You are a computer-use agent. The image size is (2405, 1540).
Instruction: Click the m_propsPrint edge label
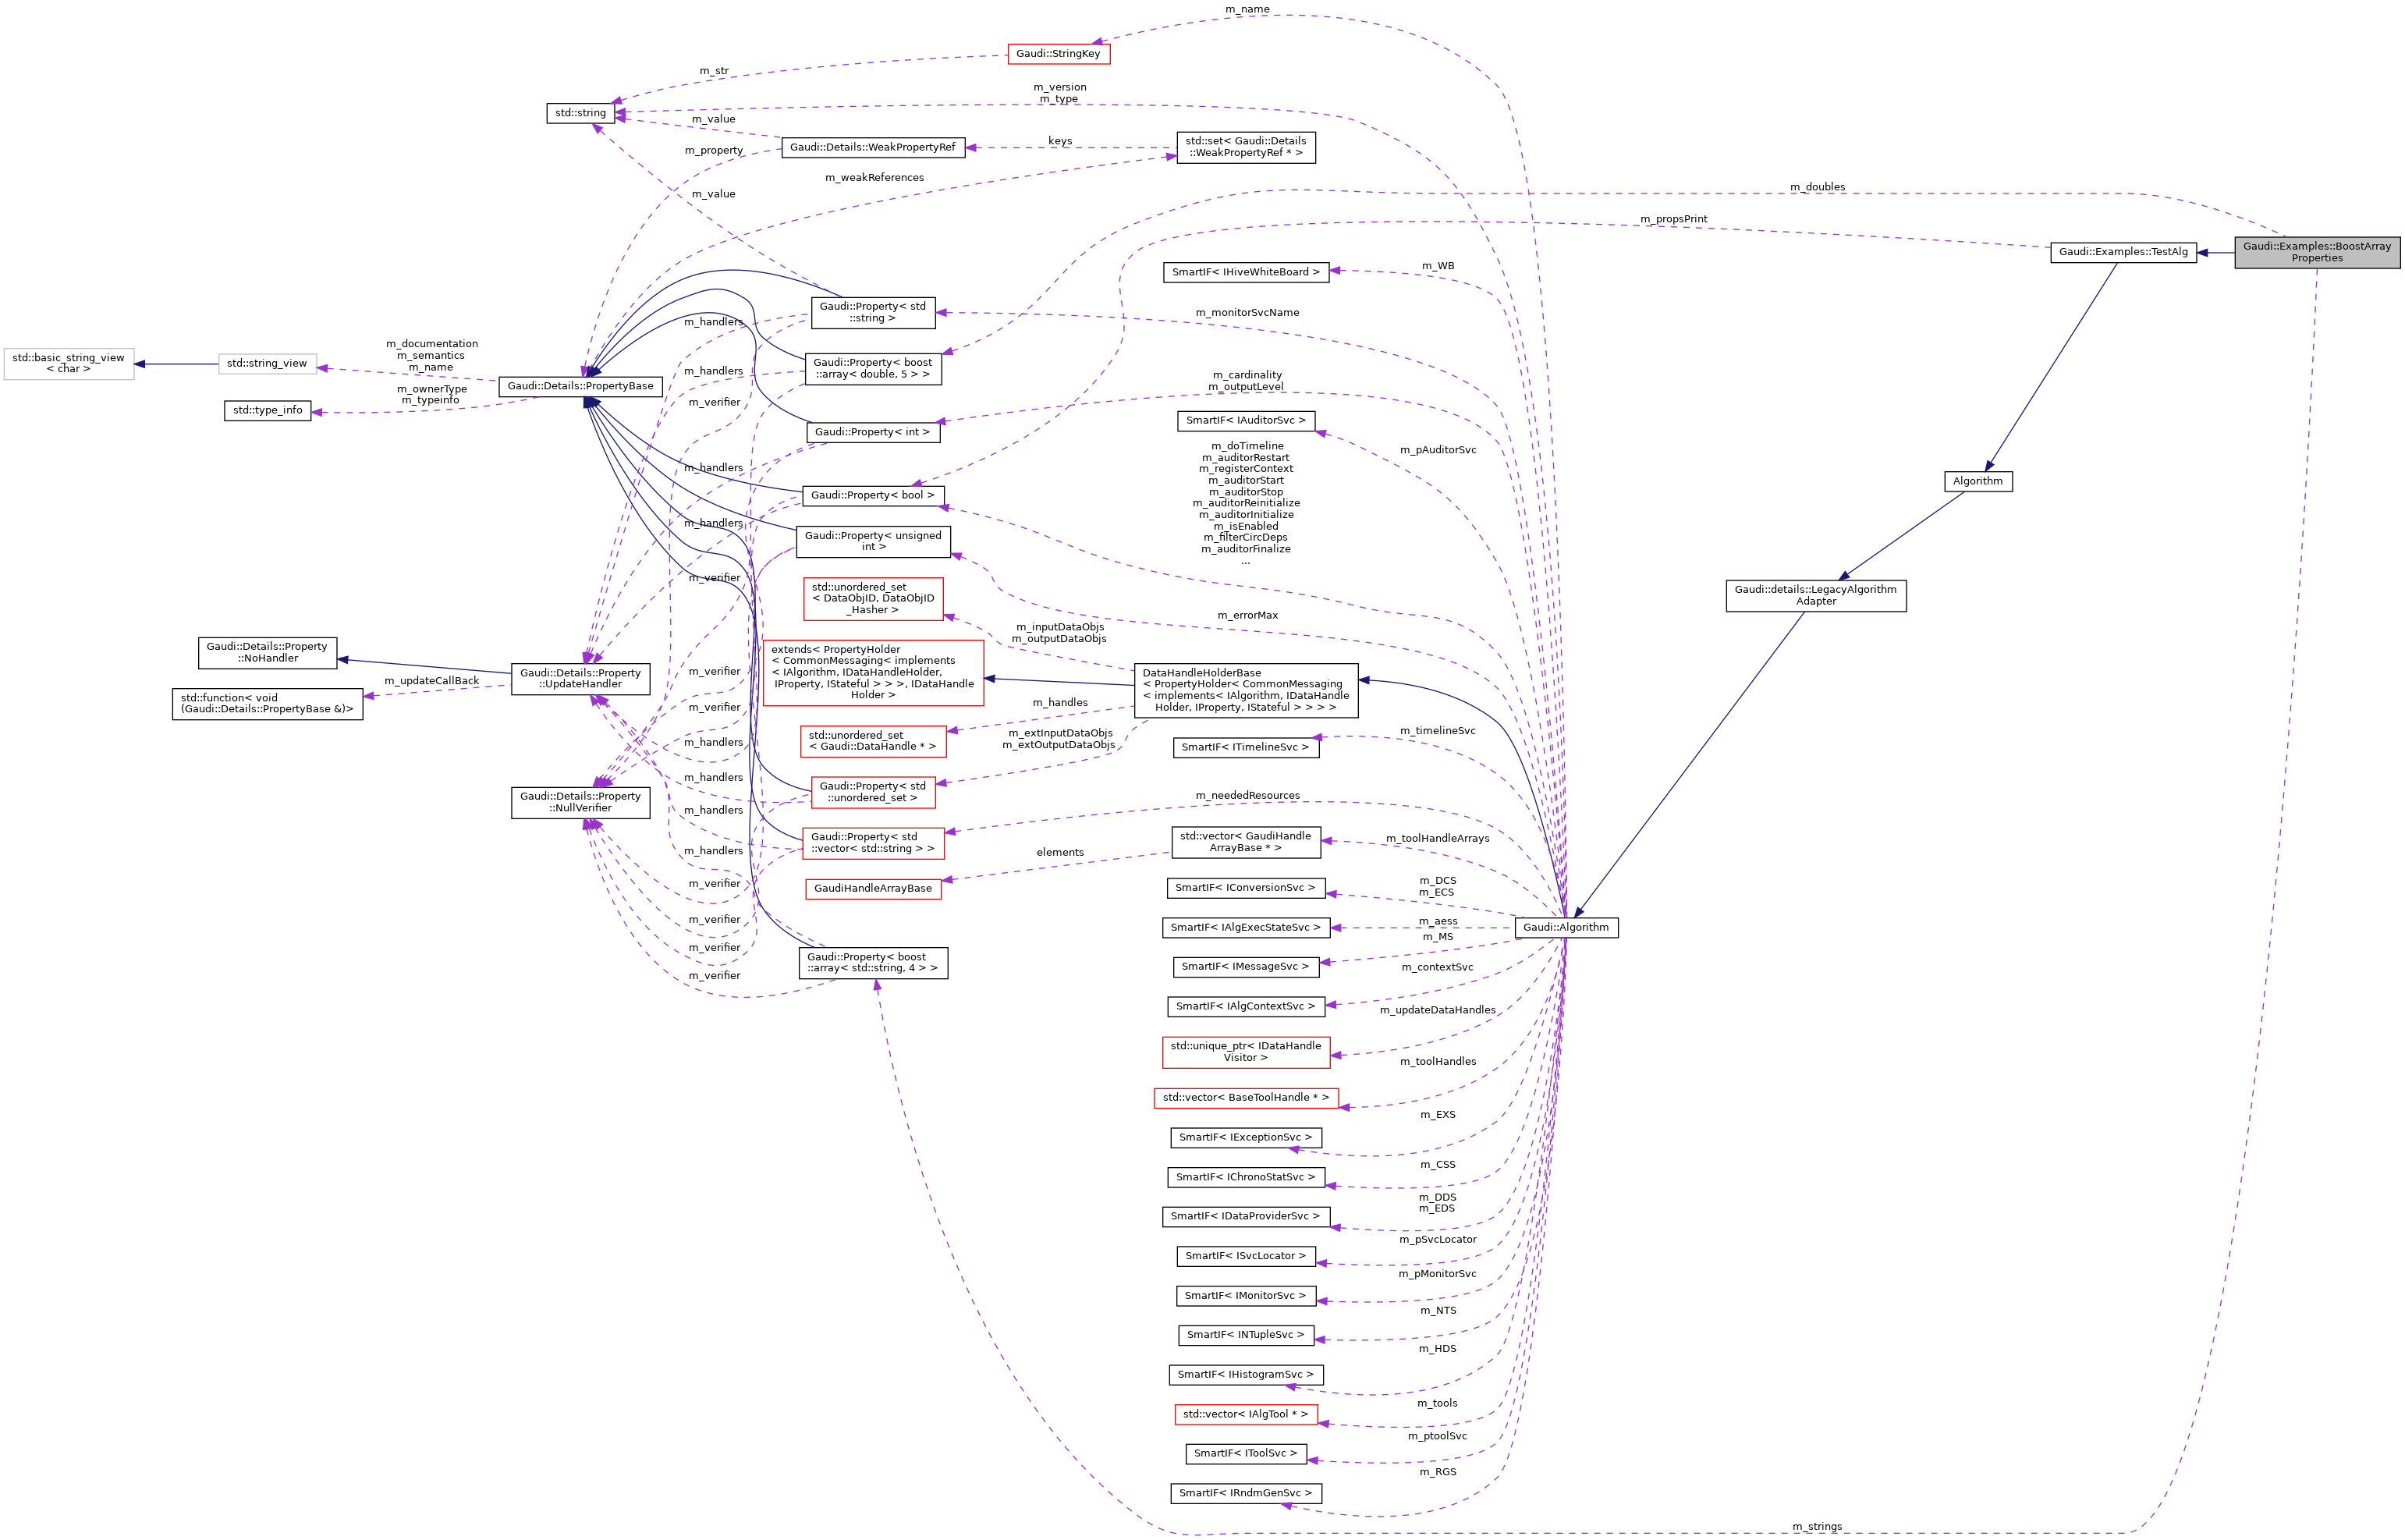1673,219
